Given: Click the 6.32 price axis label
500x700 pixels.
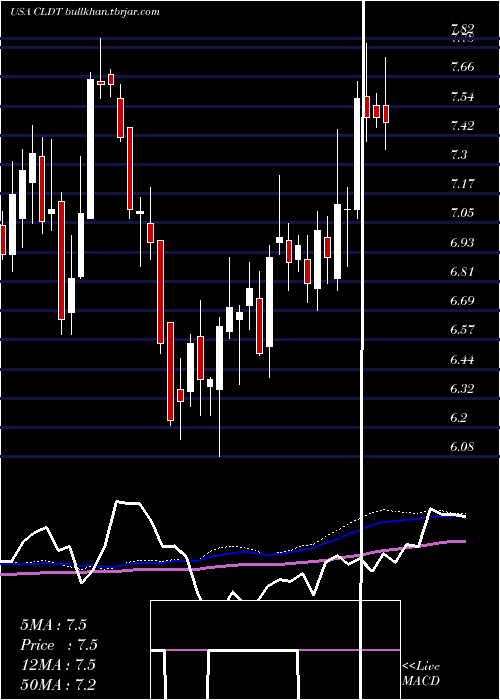Looking at the screenshot, I should [x=462, y=388].
